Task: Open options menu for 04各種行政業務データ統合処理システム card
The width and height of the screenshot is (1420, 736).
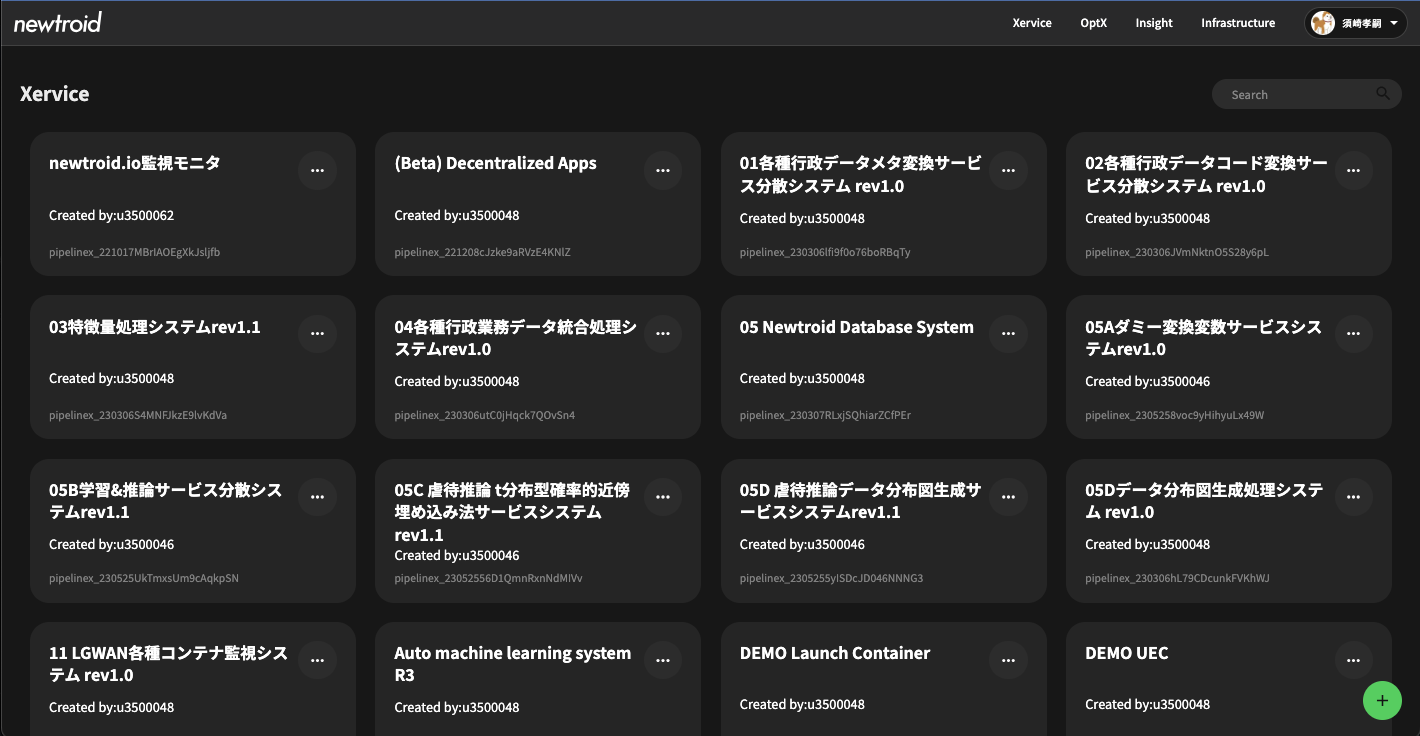Action: [663, 334]
